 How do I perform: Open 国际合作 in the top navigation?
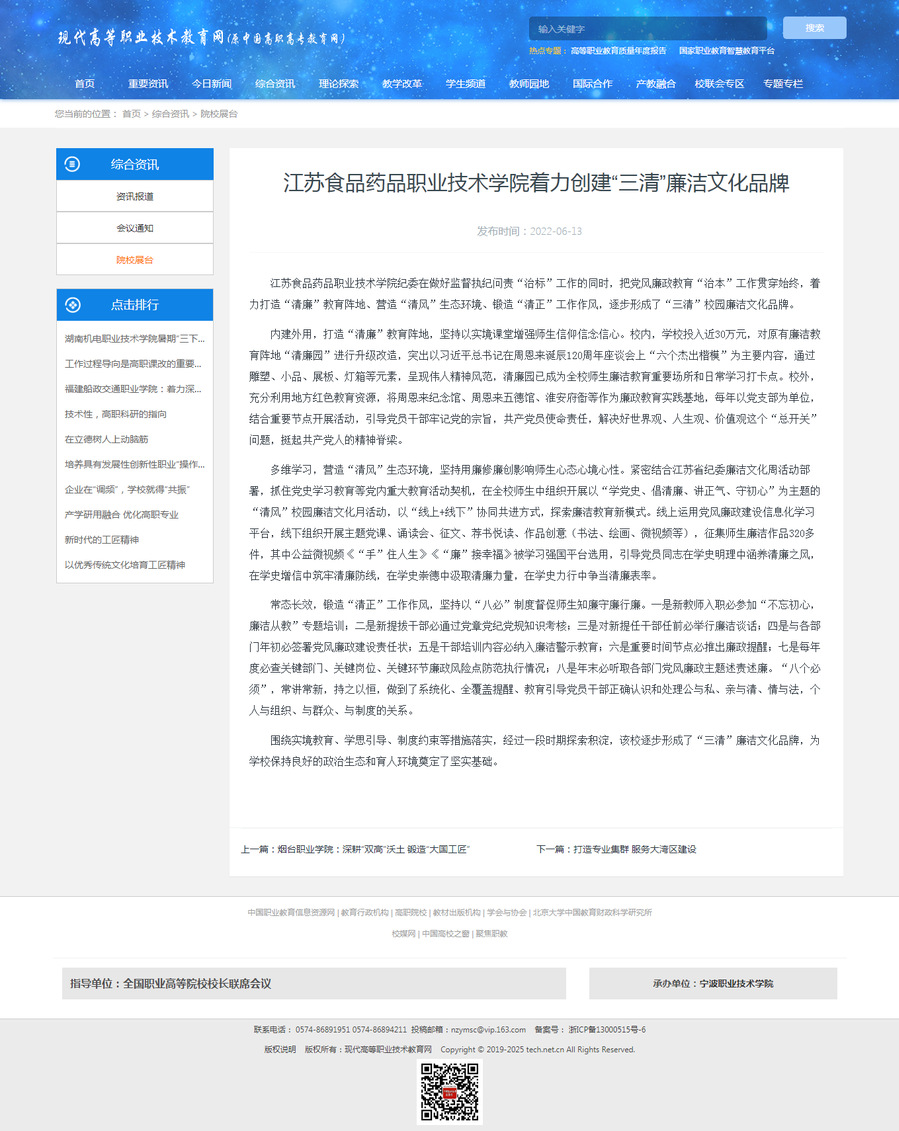click(x=592, y=84)
